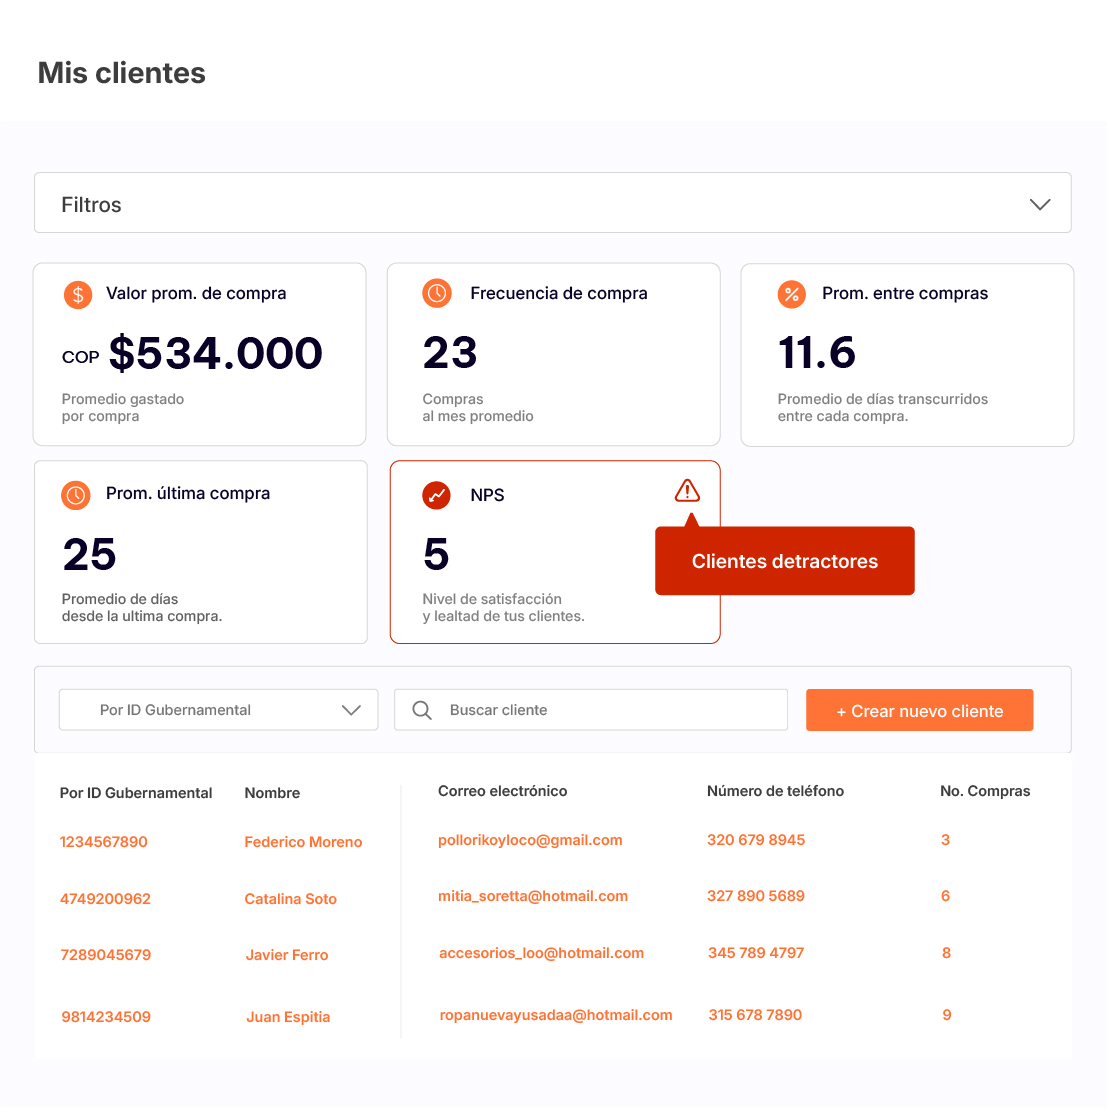
Task: Click the percent icon on Prom. entre compras
Action: 791,294
